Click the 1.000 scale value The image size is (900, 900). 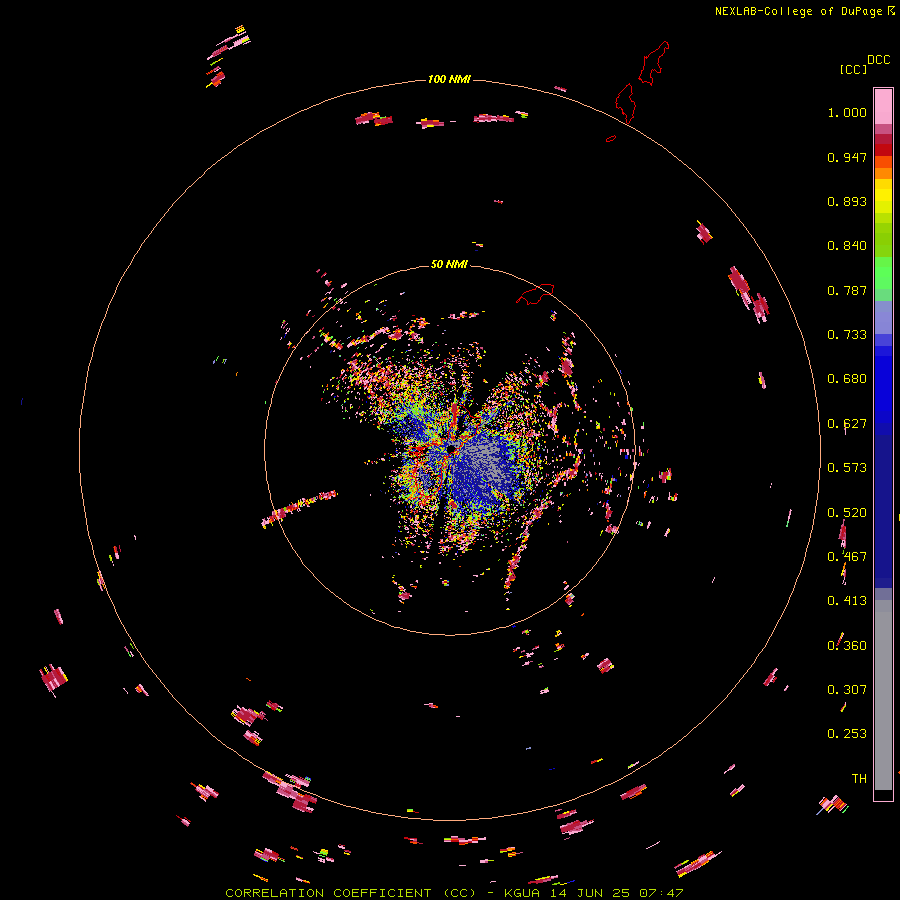847,112
